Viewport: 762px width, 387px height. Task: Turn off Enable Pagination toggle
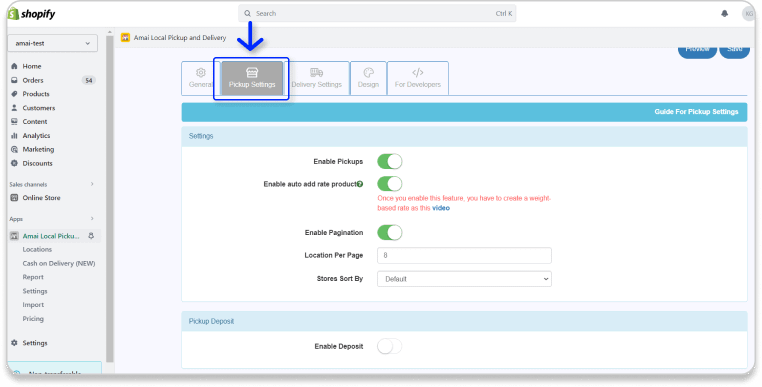click(390, 232)
